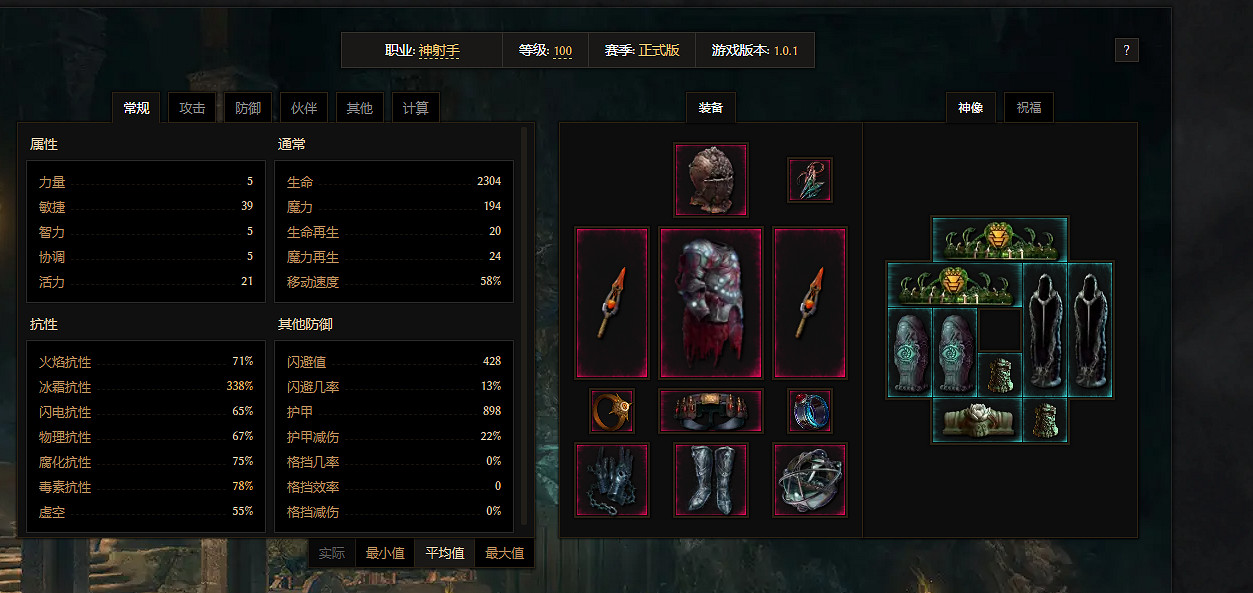This screenshot has width=1253, height=593.
Task: Select the left-hand spear weapon slot
Action: point(612,303)
